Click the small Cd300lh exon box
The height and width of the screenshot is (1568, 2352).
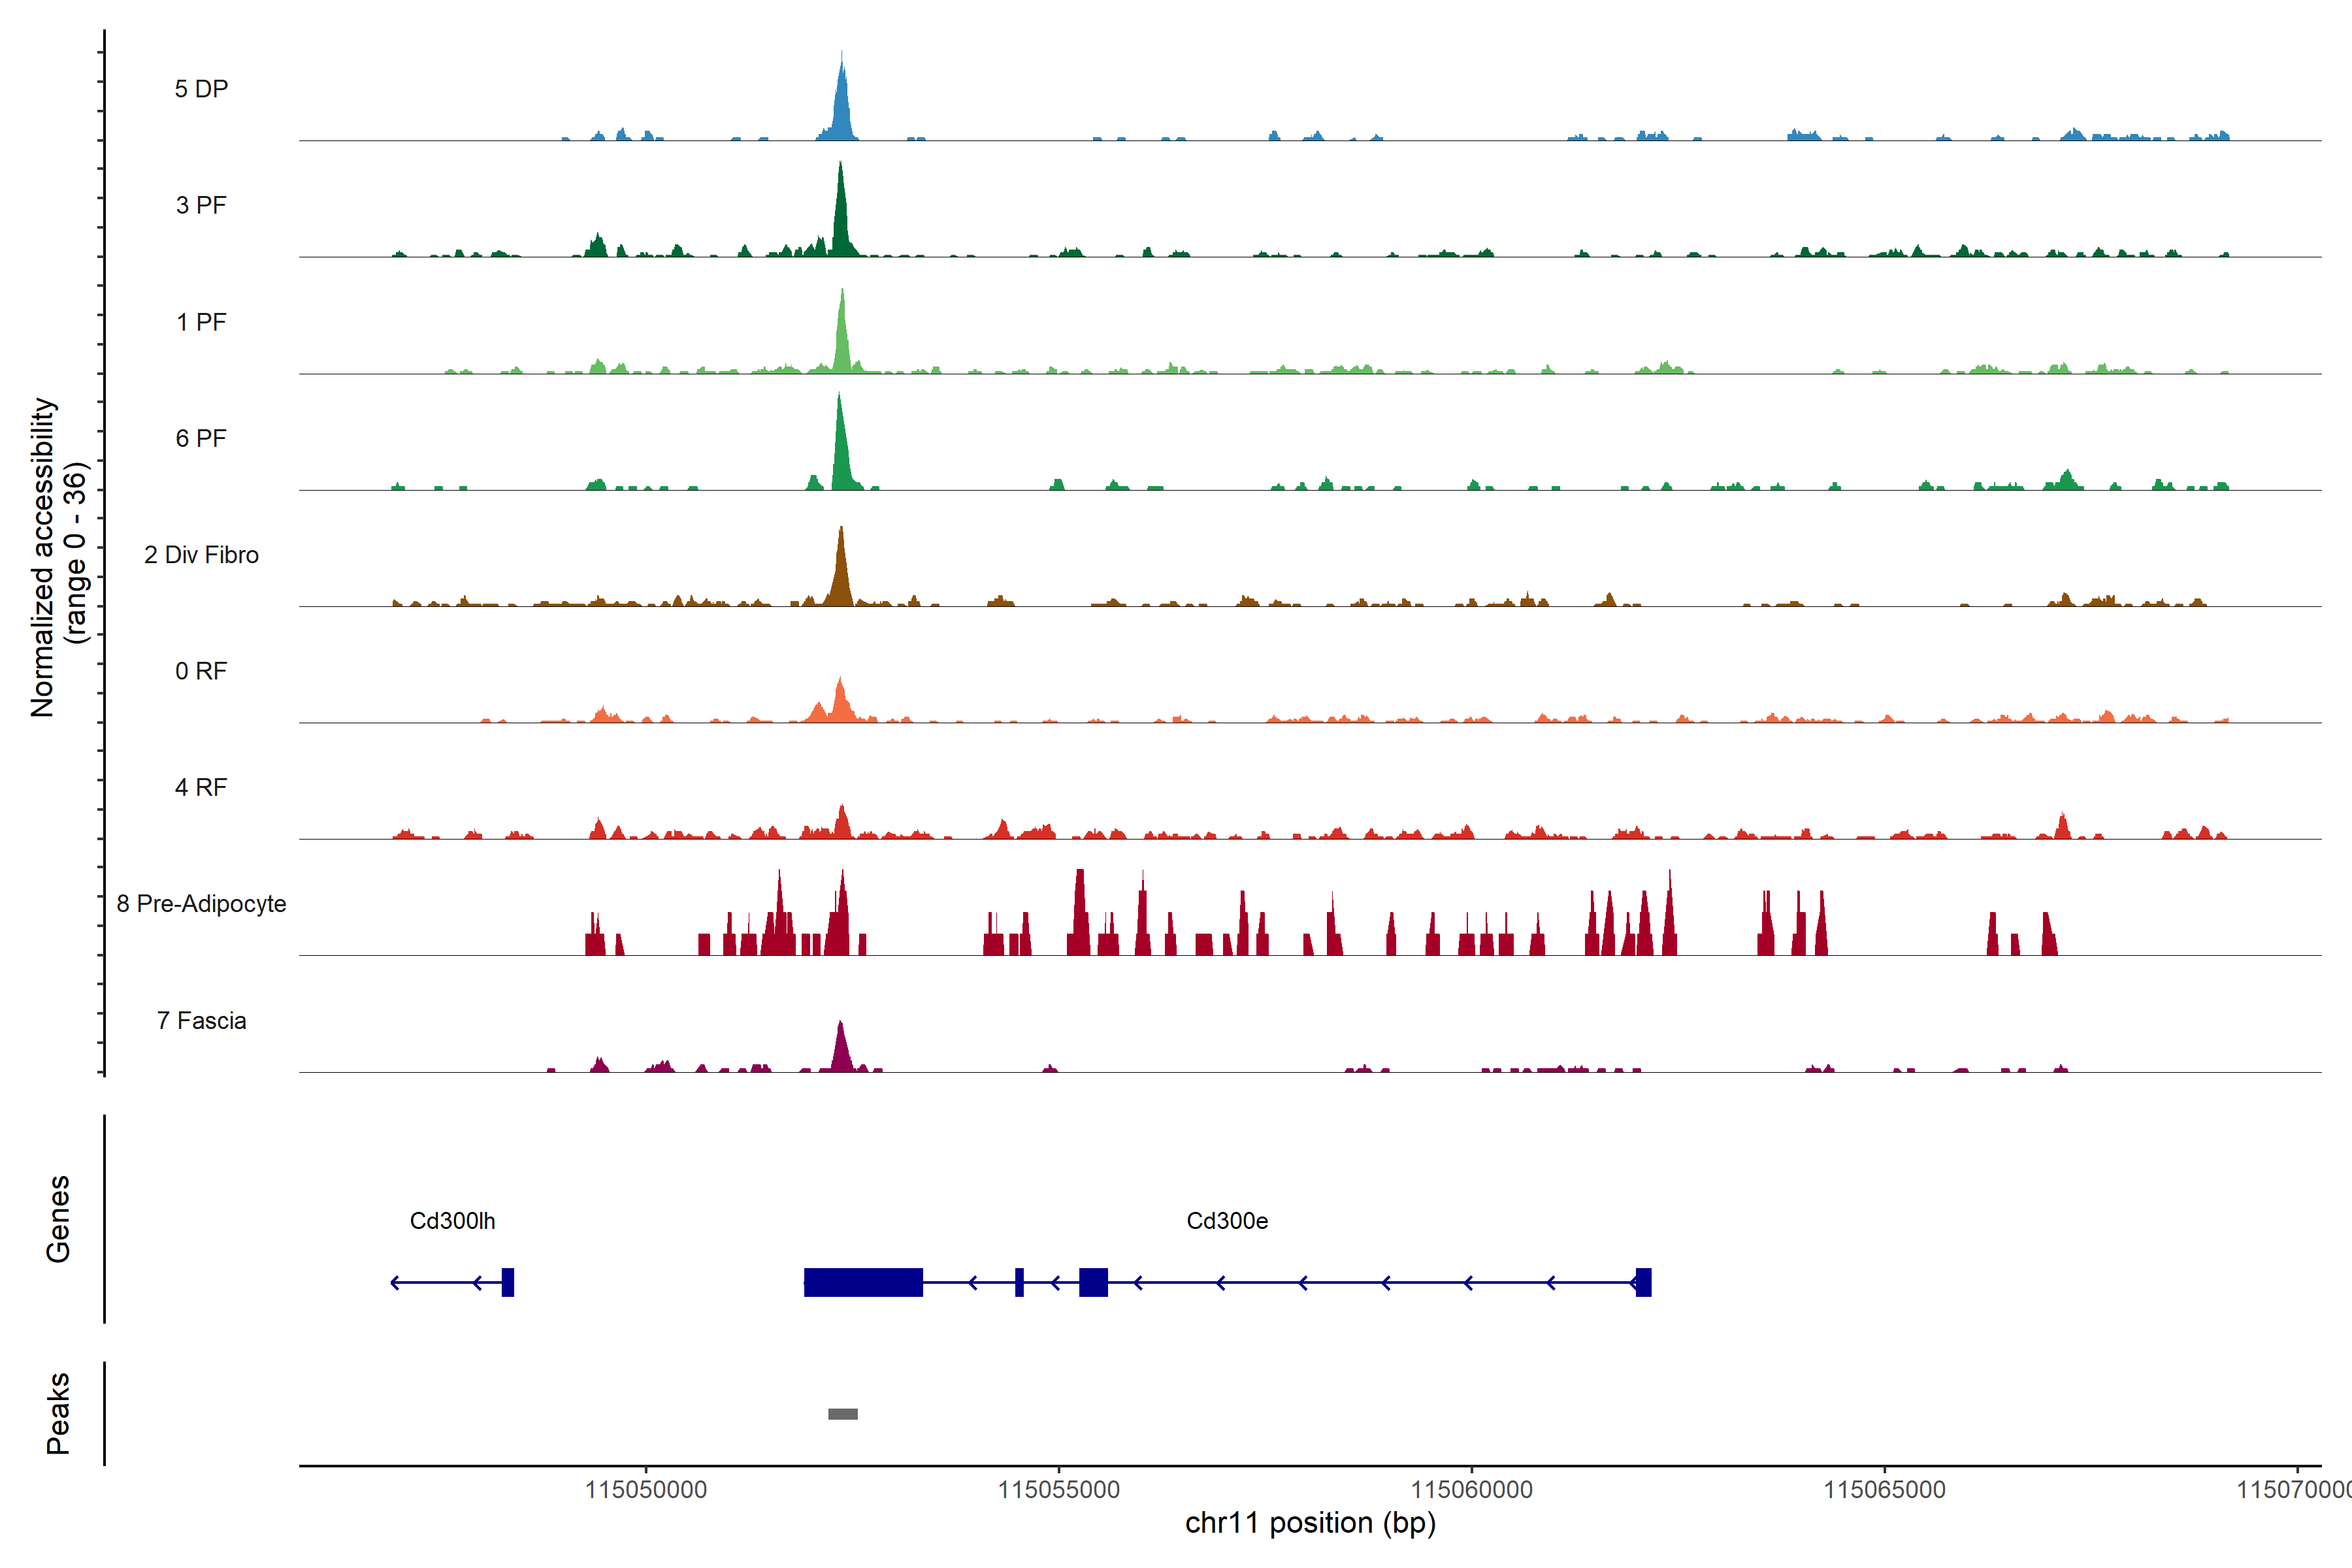click(508, 1282)
